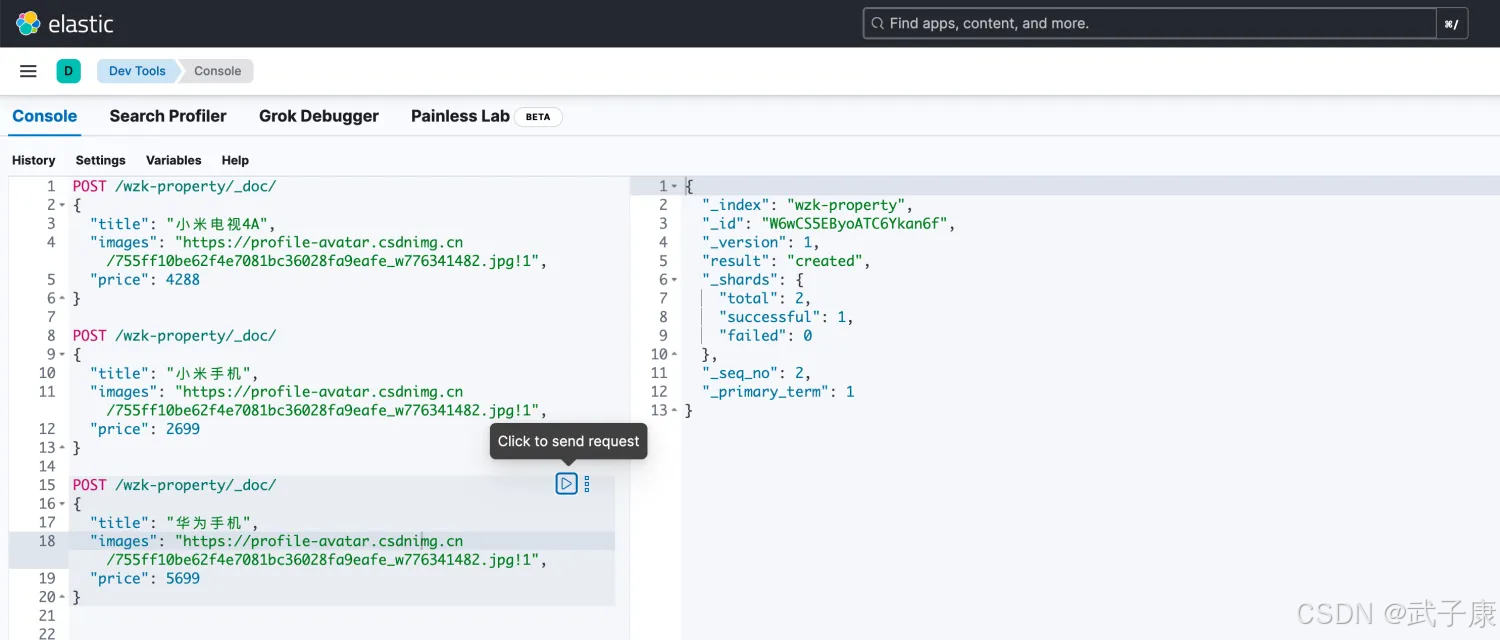This screenshot has width=1500, height=640.
Task: Click the green D space avatar
Action: tap(68, 71)
